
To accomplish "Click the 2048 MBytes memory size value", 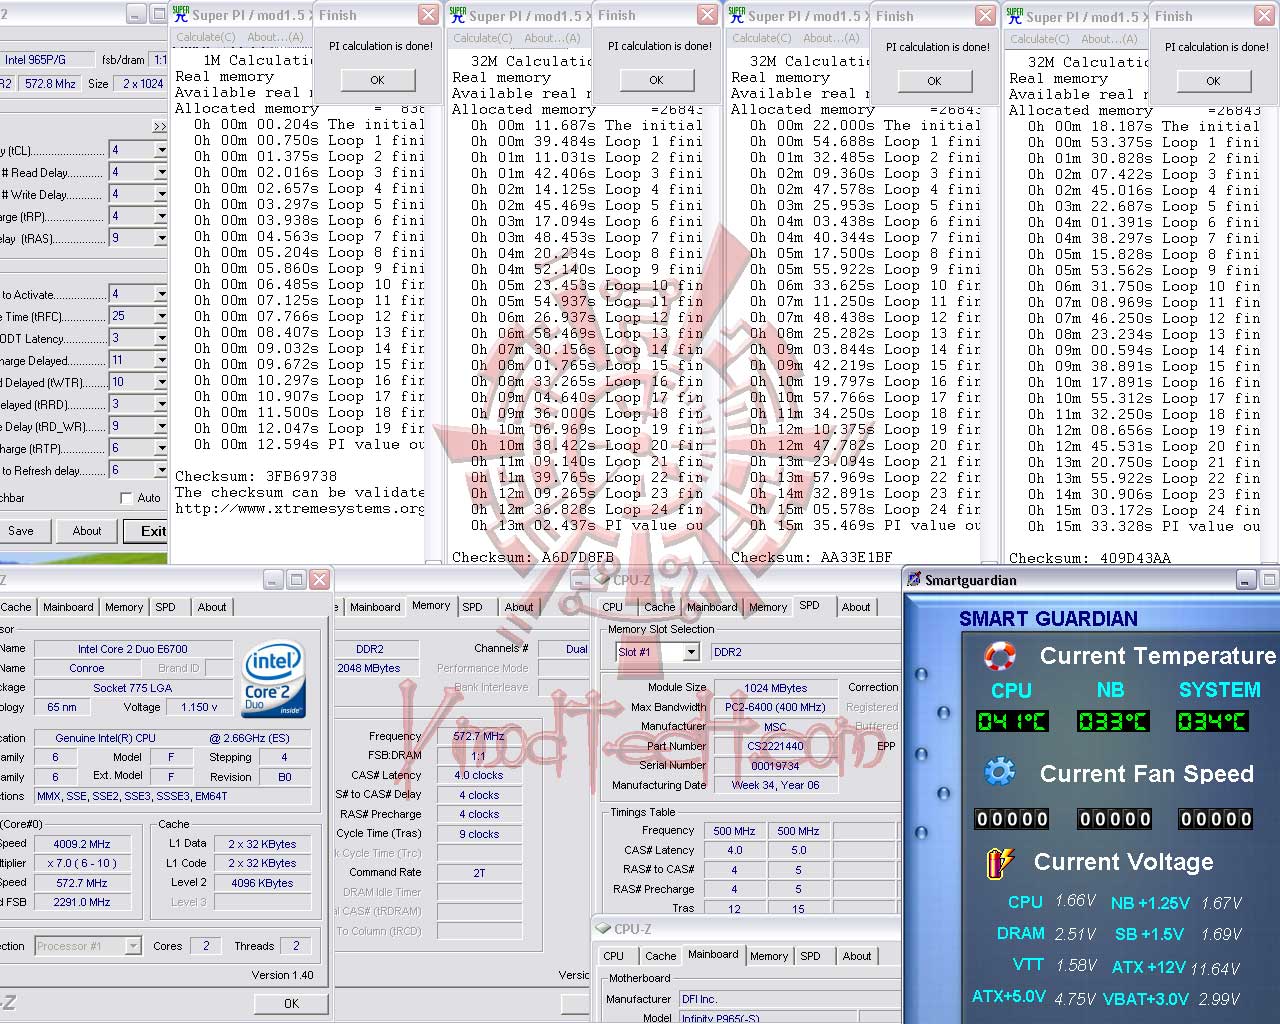I will [369, 668].
